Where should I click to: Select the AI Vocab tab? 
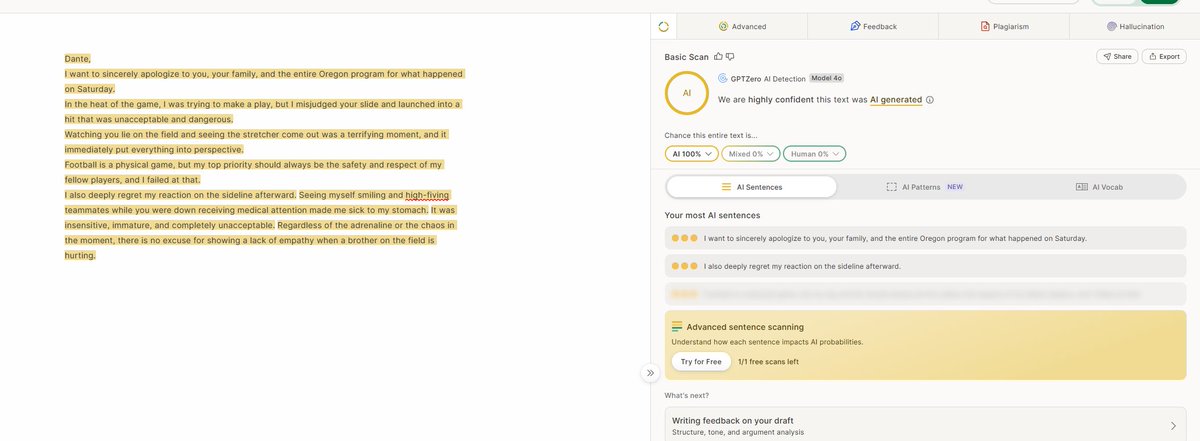pos(1098,187)
